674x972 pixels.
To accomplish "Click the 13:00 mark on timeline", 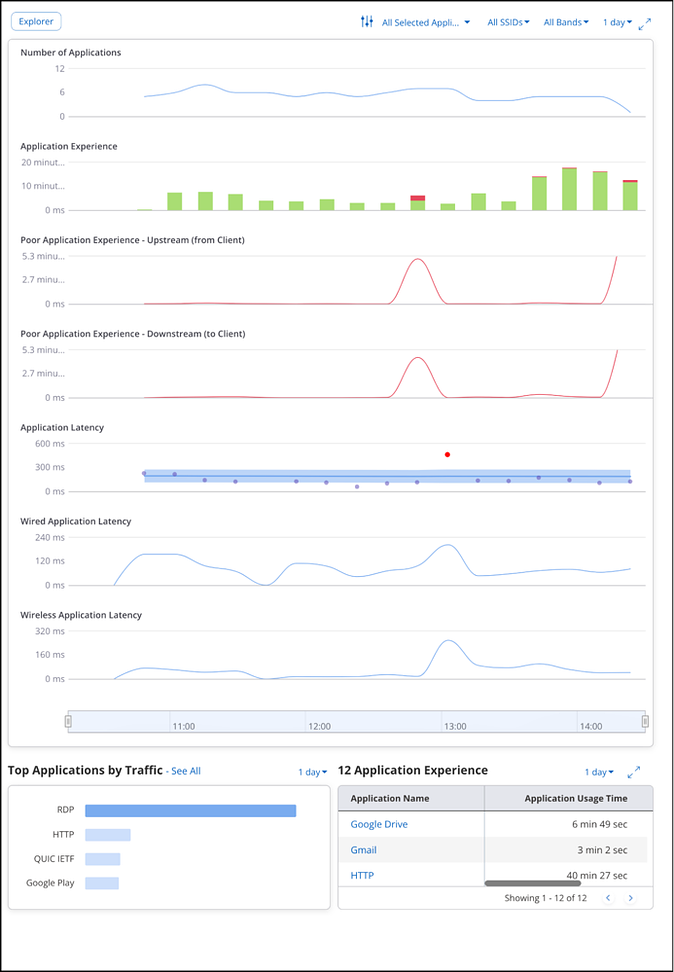I will point(455,726).
